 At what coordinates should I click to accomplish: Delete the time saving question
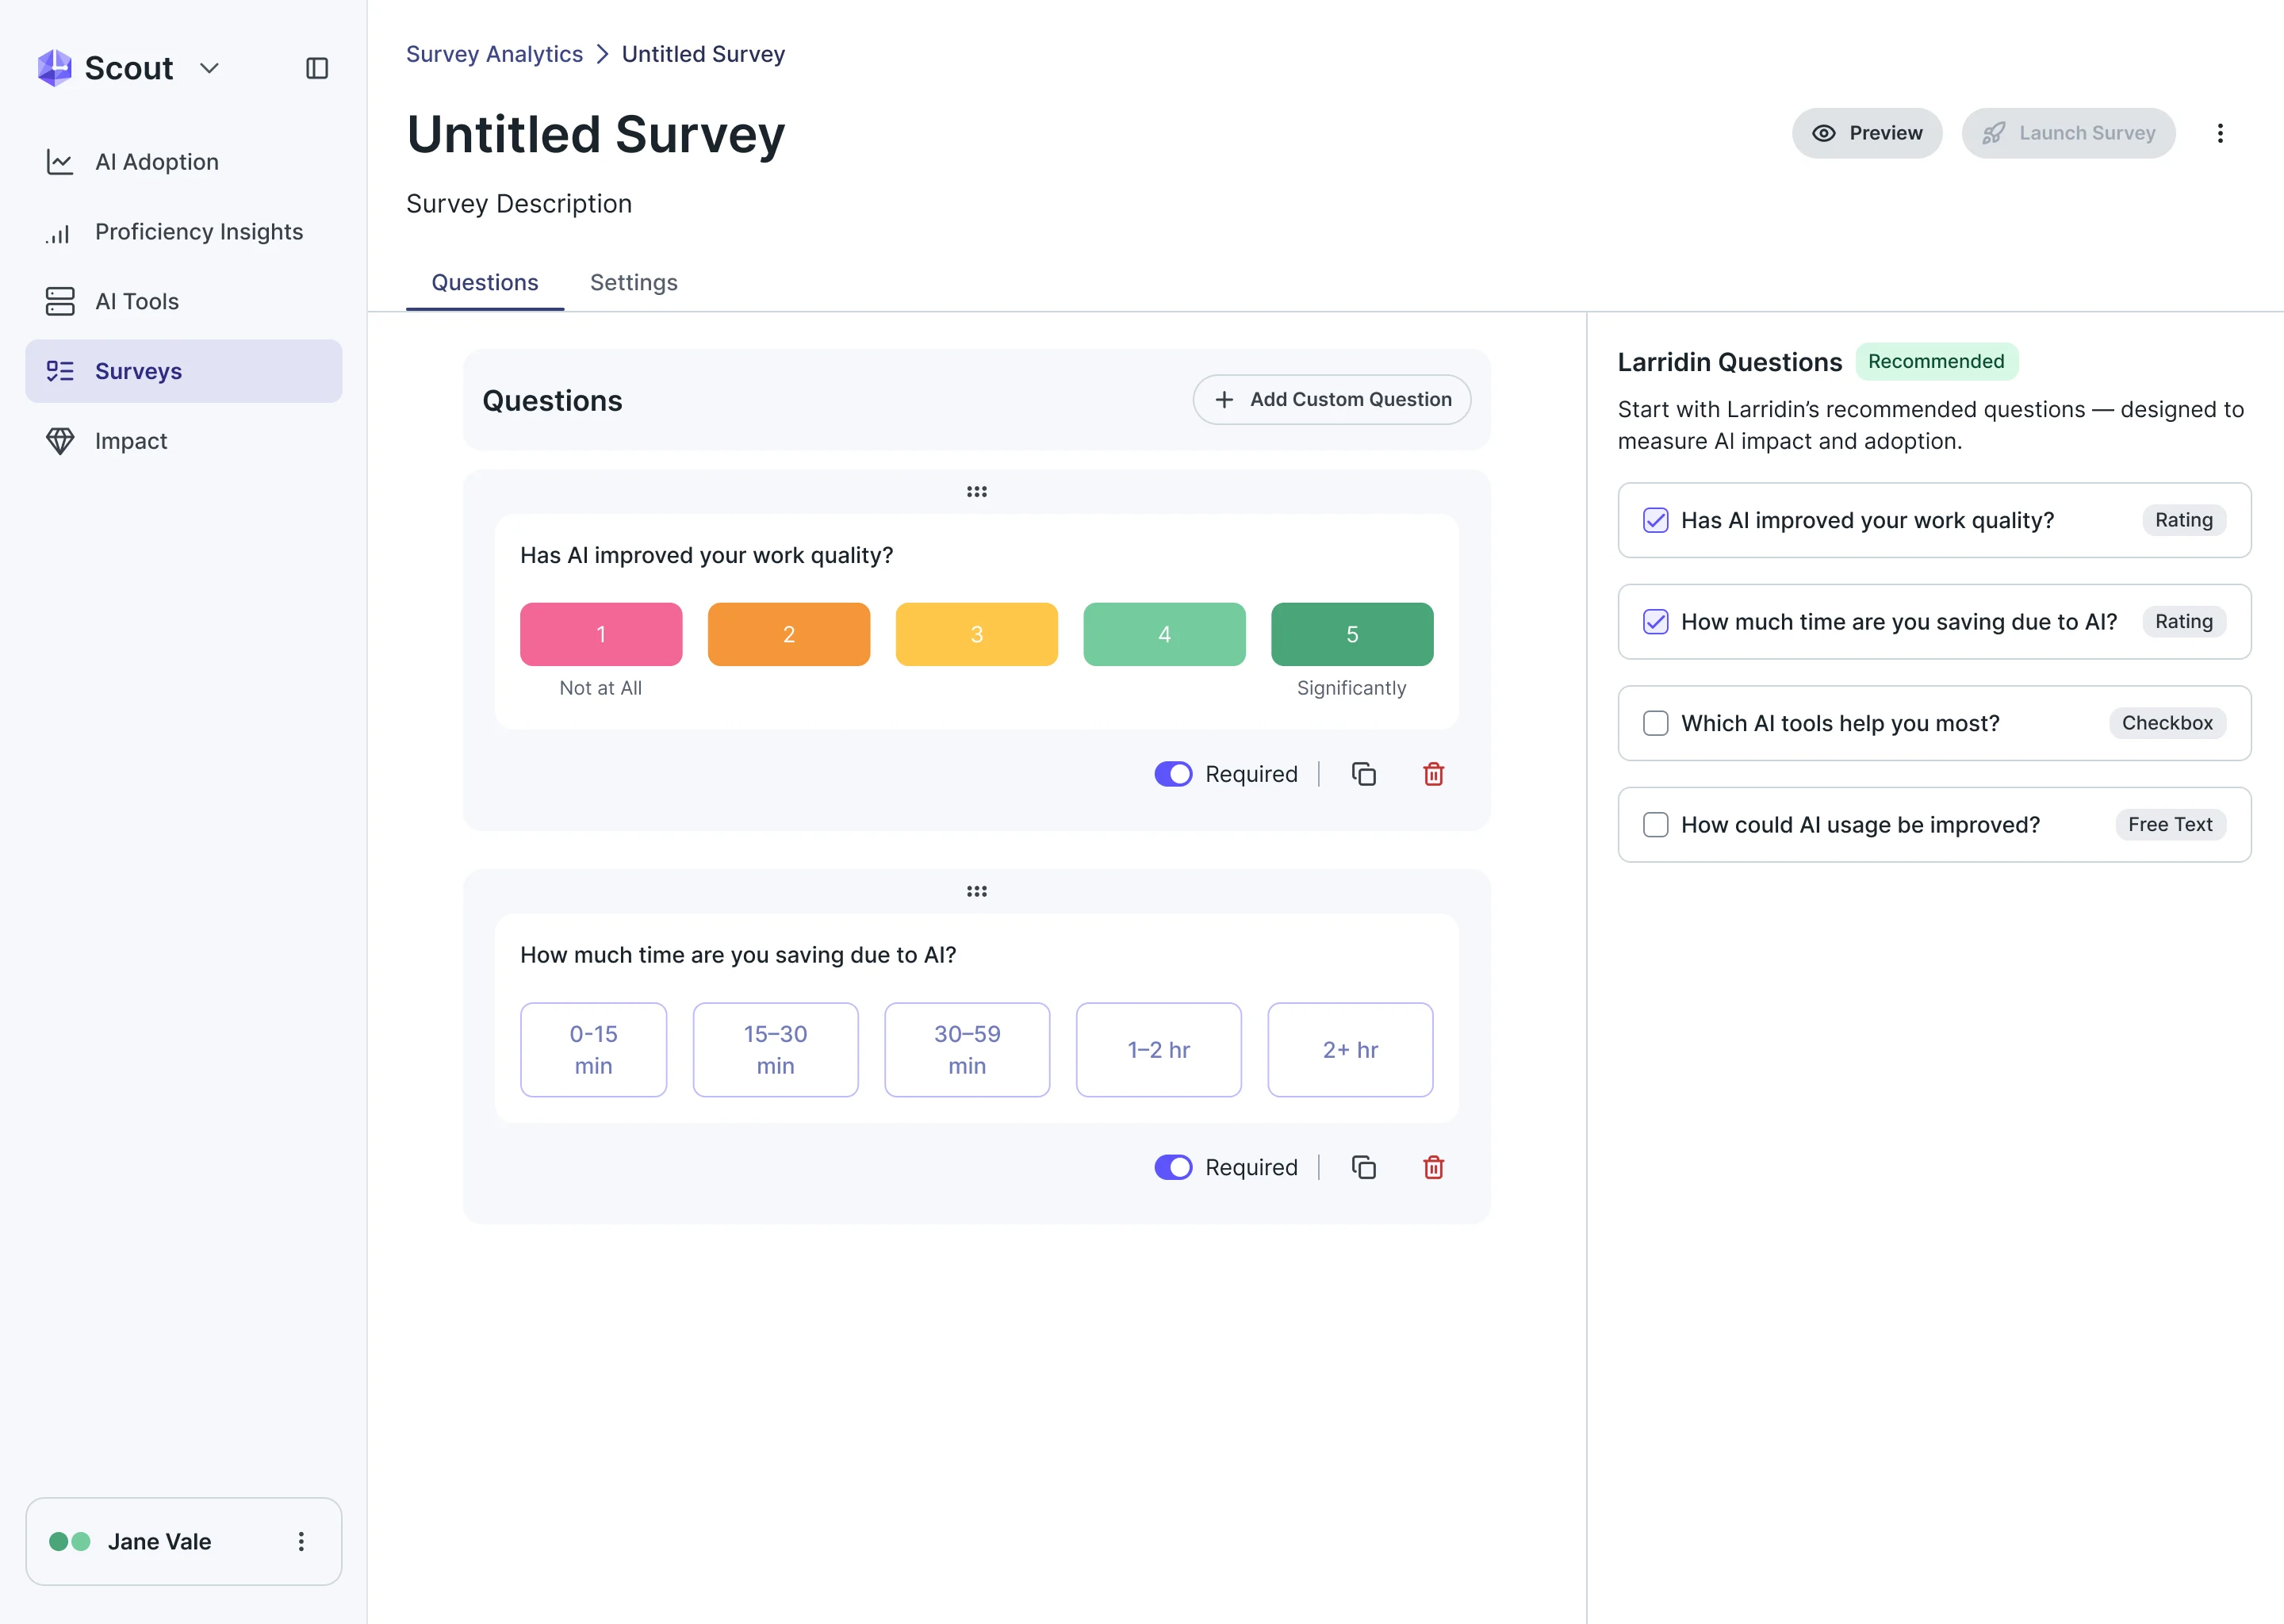[x=1433, y=1167]
